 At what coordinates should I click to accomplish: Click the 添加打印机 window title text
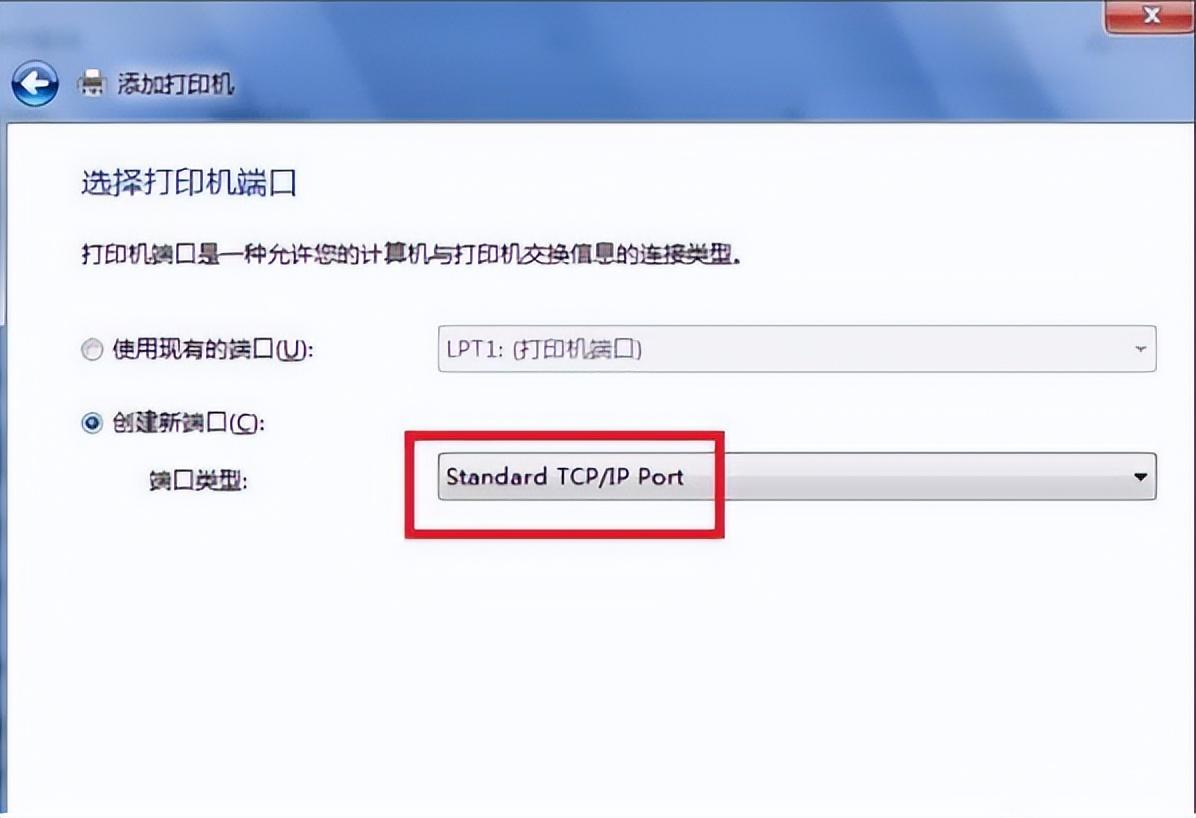(x=175, y=84)
